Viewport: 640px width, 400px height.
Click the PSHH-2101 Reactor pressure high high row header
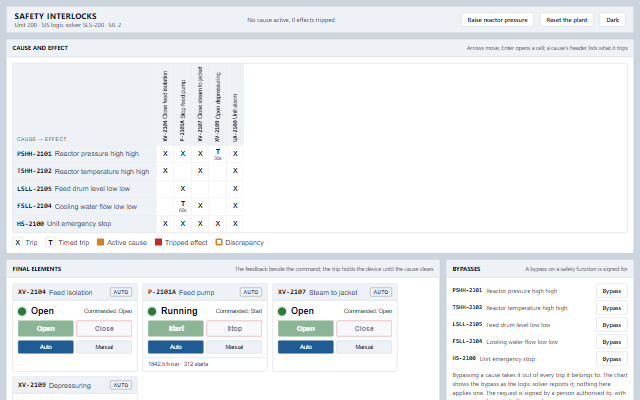point(84,154)
